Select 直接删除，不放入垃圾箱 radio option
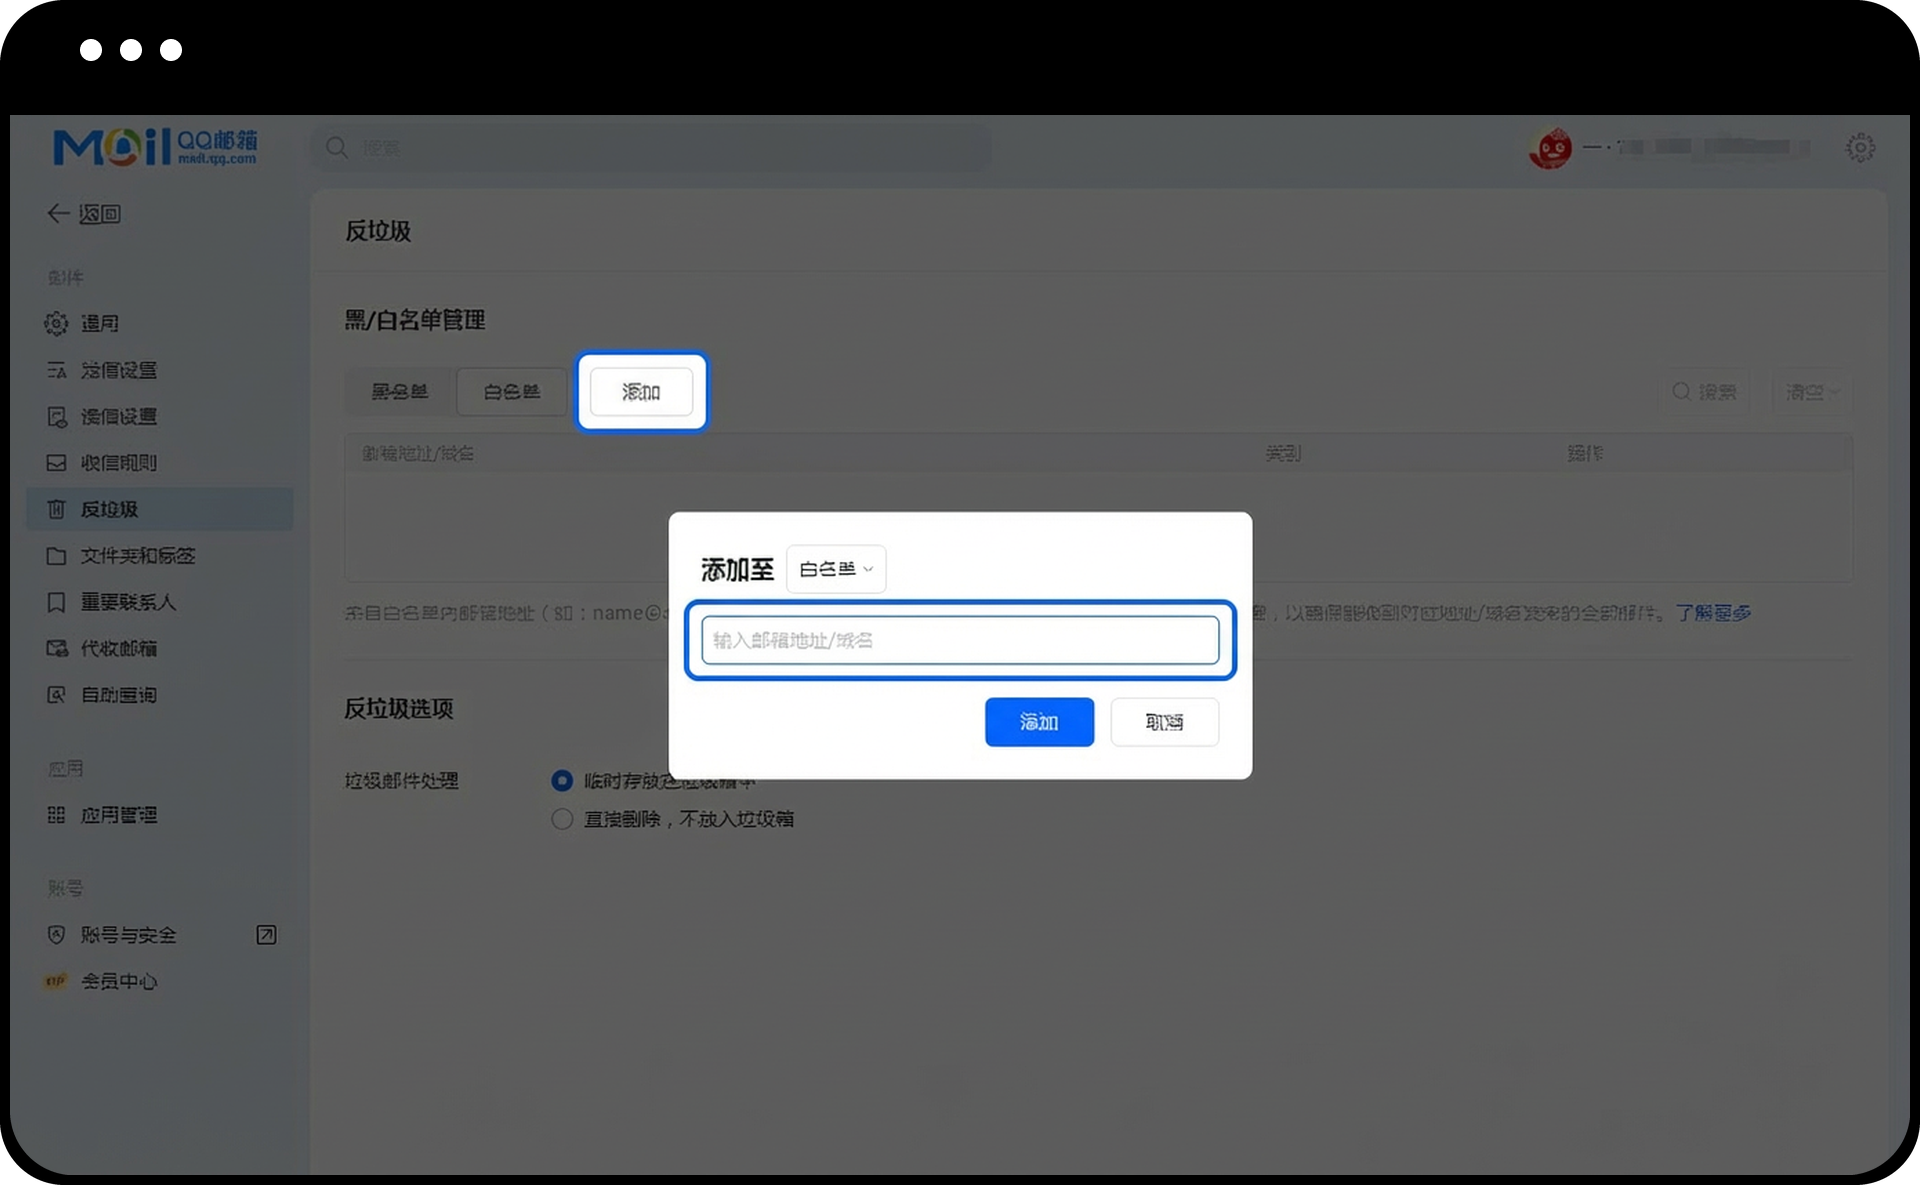Viewport: 1920px width, 1185px height. [x=562, y=819]
